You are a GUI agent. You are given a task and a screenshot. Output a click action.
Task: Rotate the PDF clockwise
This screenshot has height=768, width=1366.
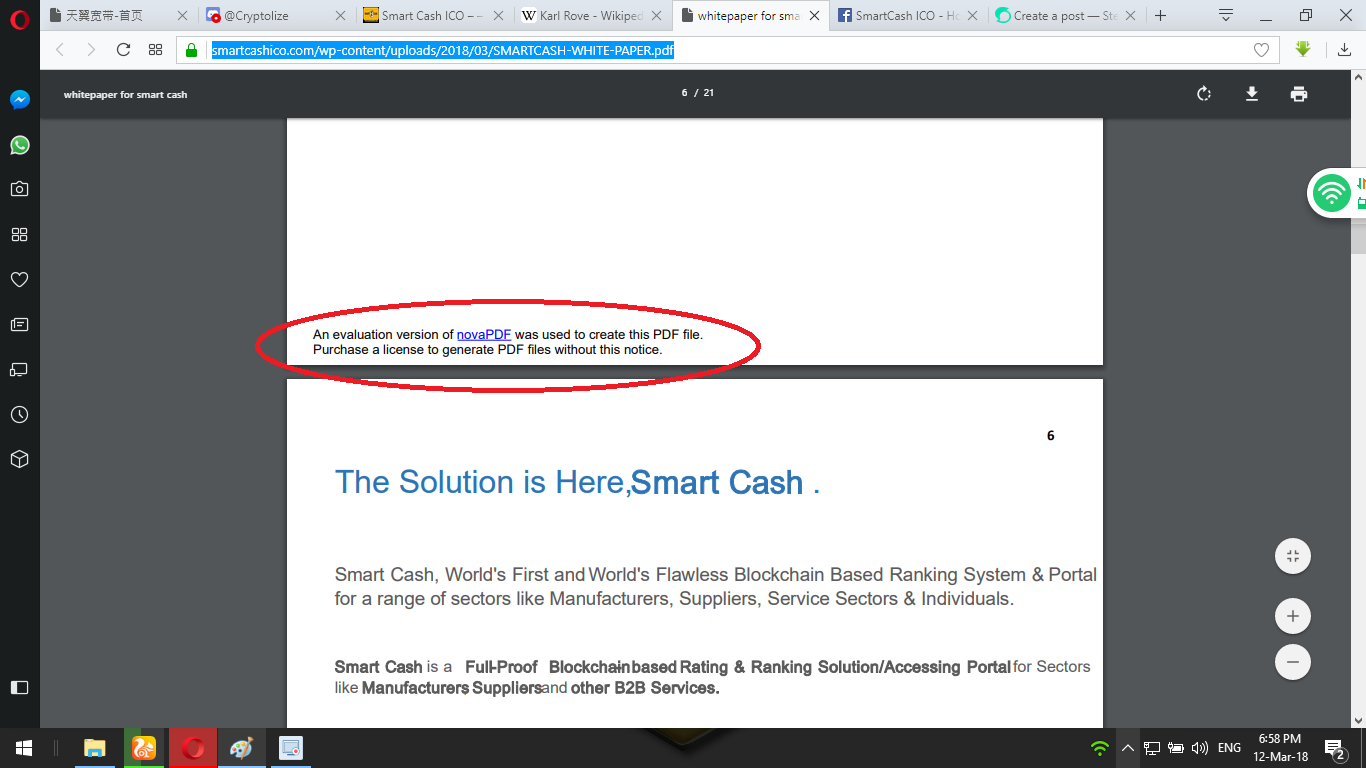(1204, 94)
